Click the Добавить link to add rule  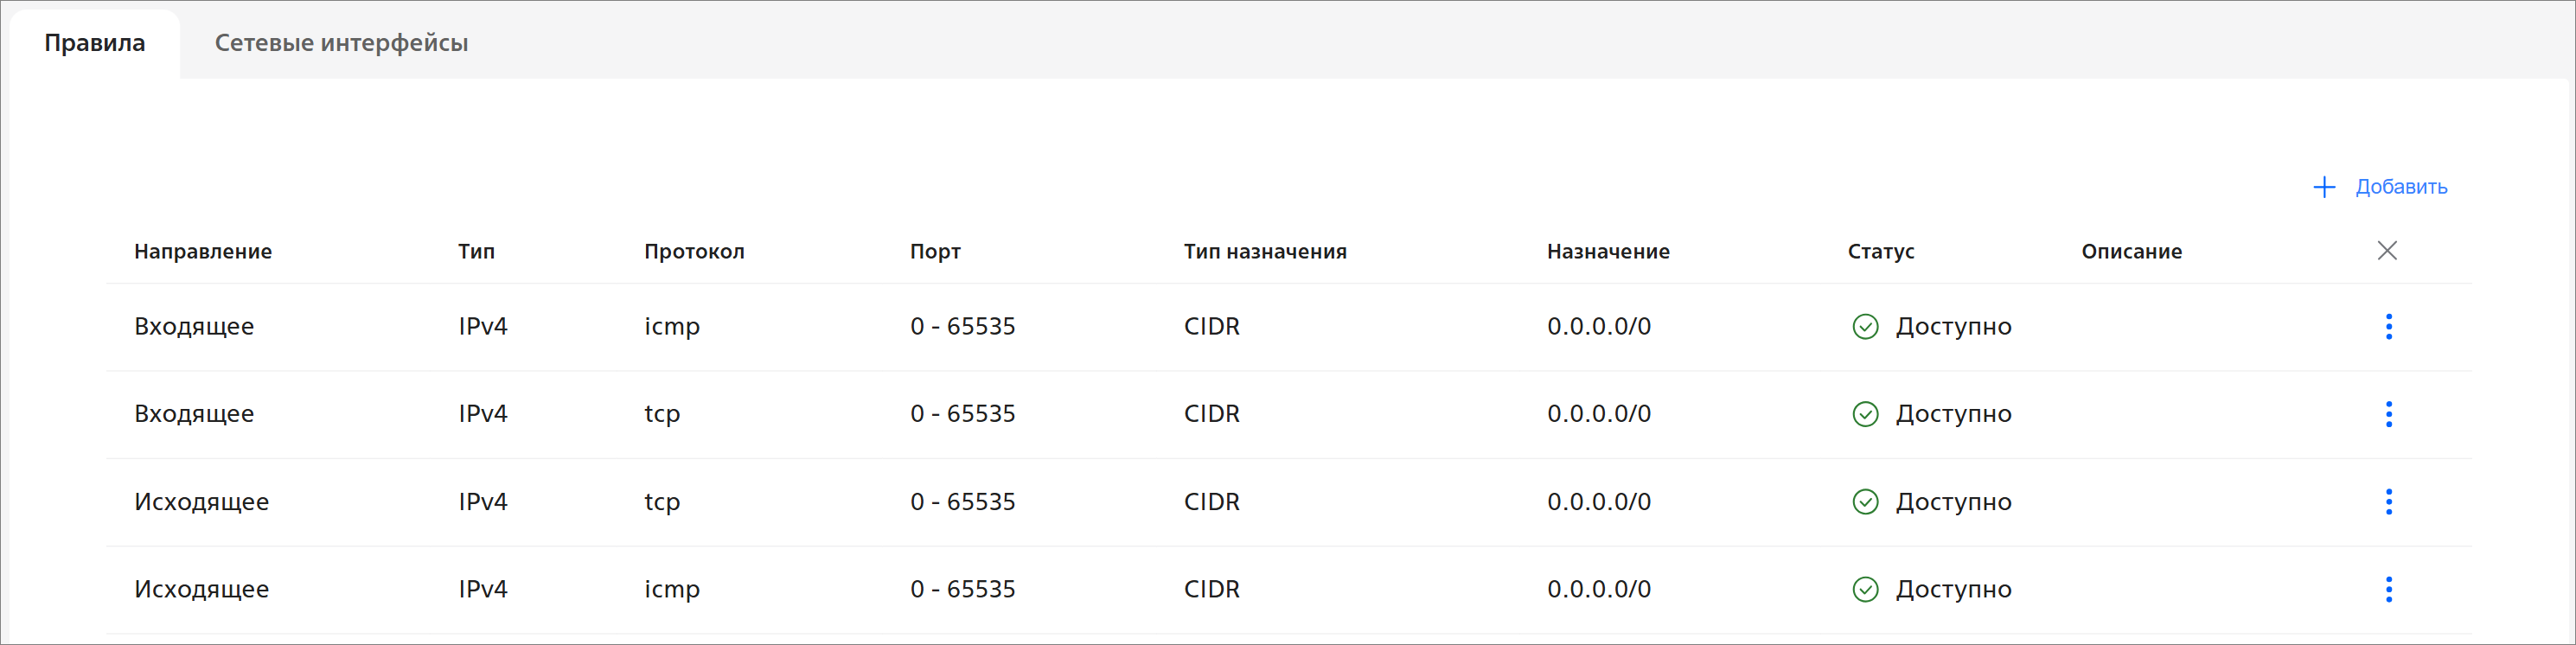tap(2400, 187)
